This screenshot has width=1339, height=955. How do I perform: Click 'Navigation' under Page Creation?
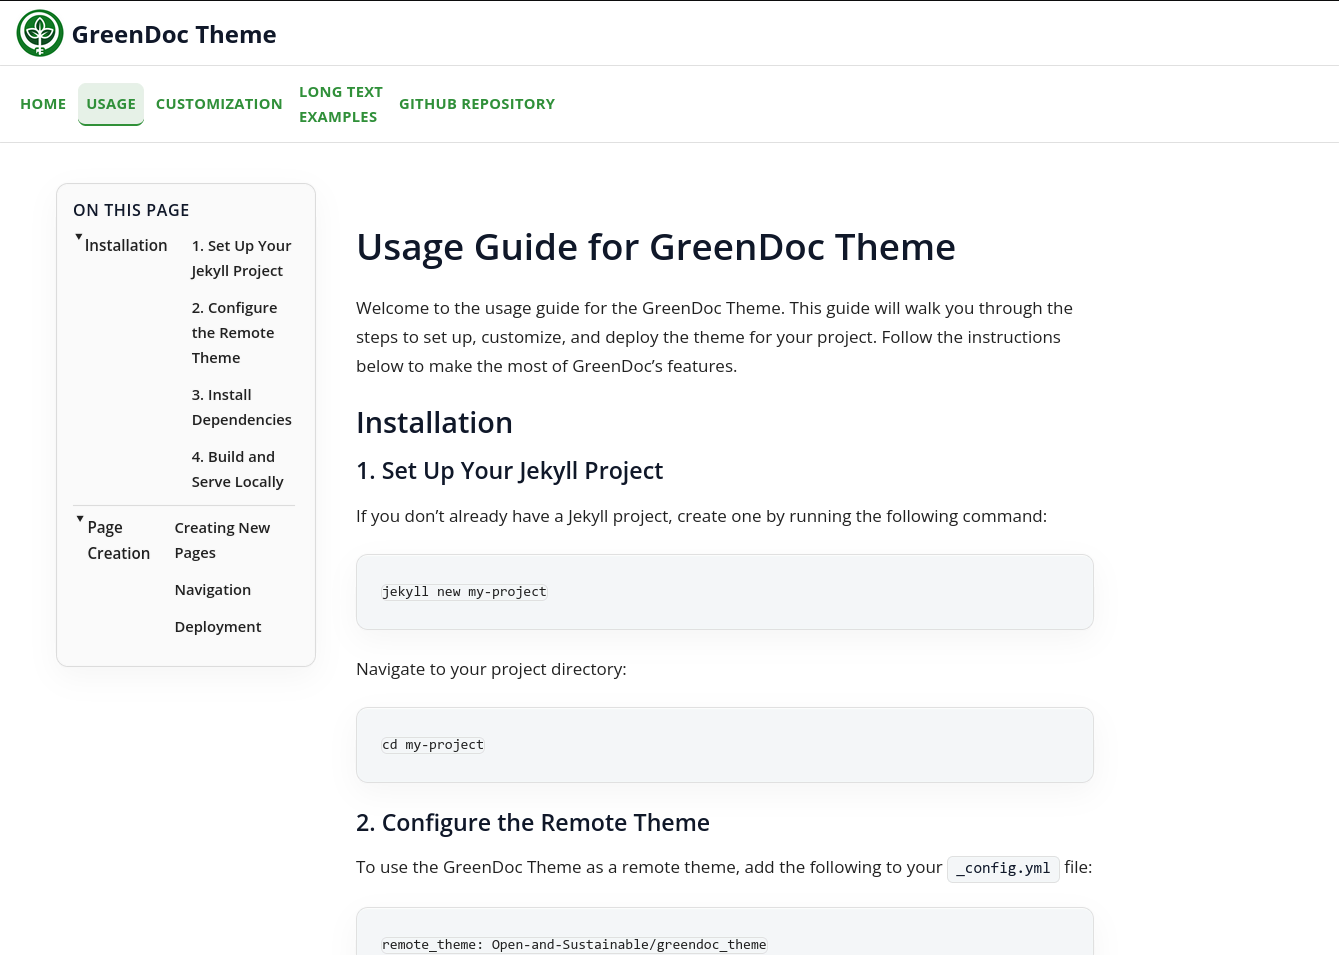212,589
